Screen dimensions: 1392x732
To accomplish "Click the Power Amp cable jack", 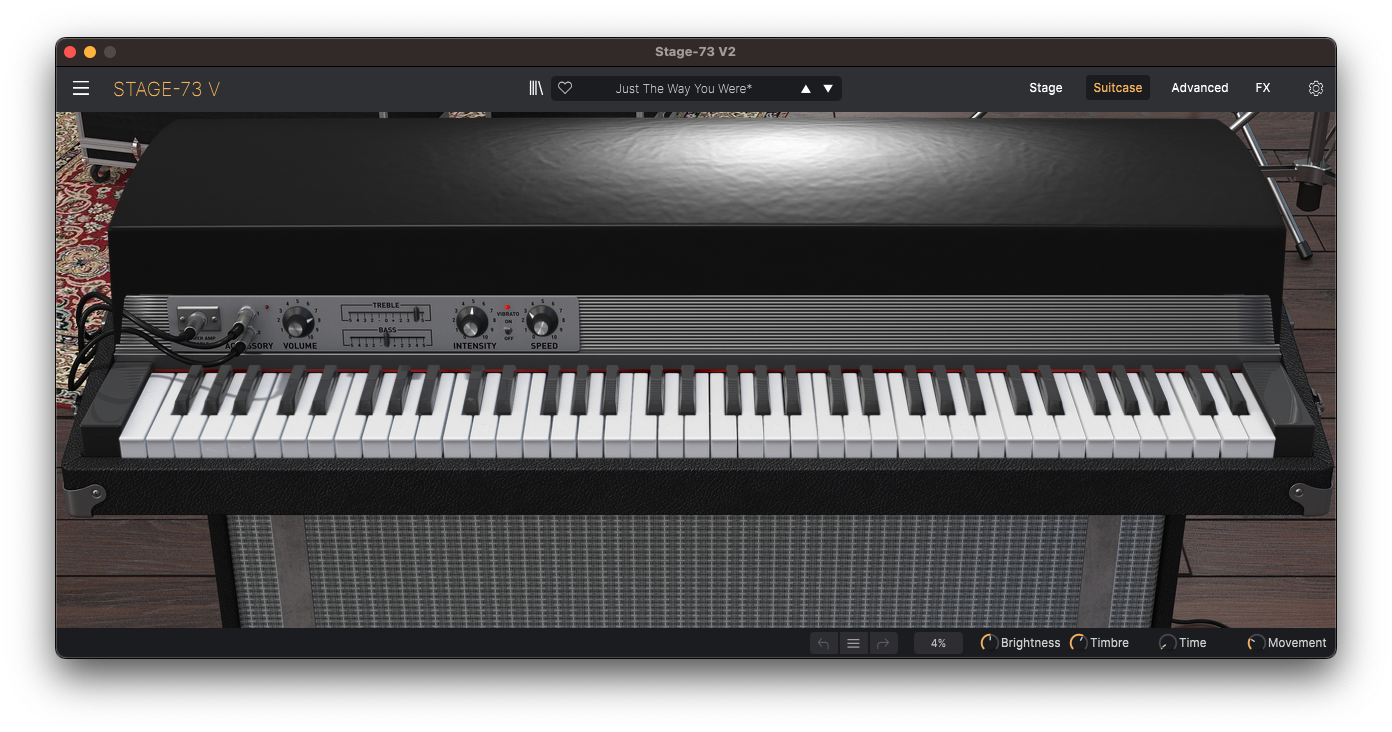I will click(x=197, y=321).
